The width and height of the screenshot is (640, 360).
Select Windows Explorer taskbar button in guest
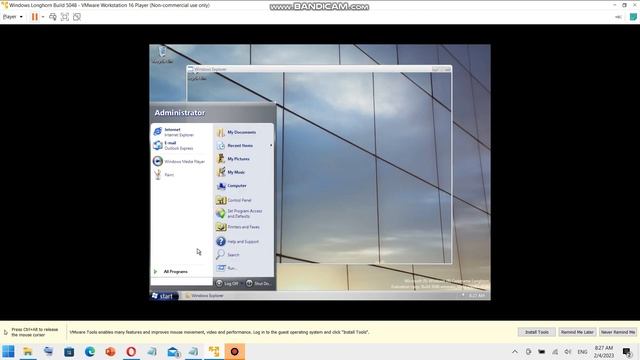point(204,296)
